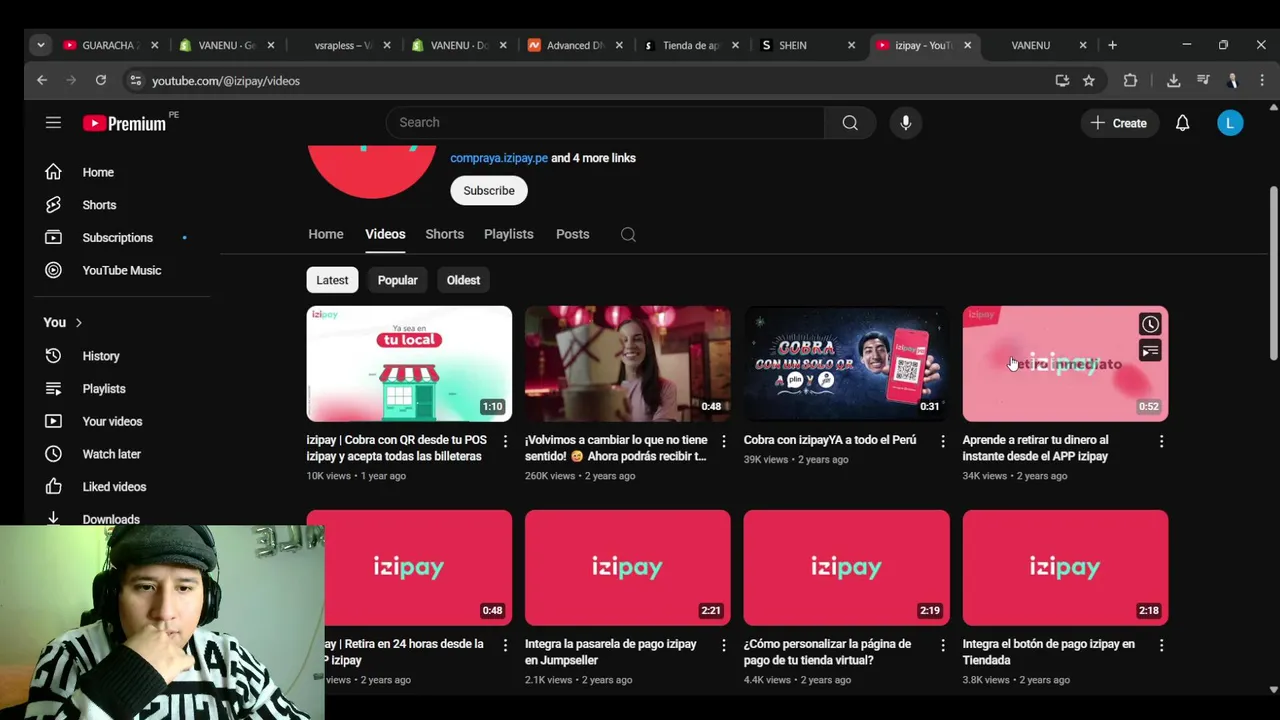The height and width of the screenshot is (720, 1280).
Task: Open browser downloads icon
Action: click(1173, 80)
